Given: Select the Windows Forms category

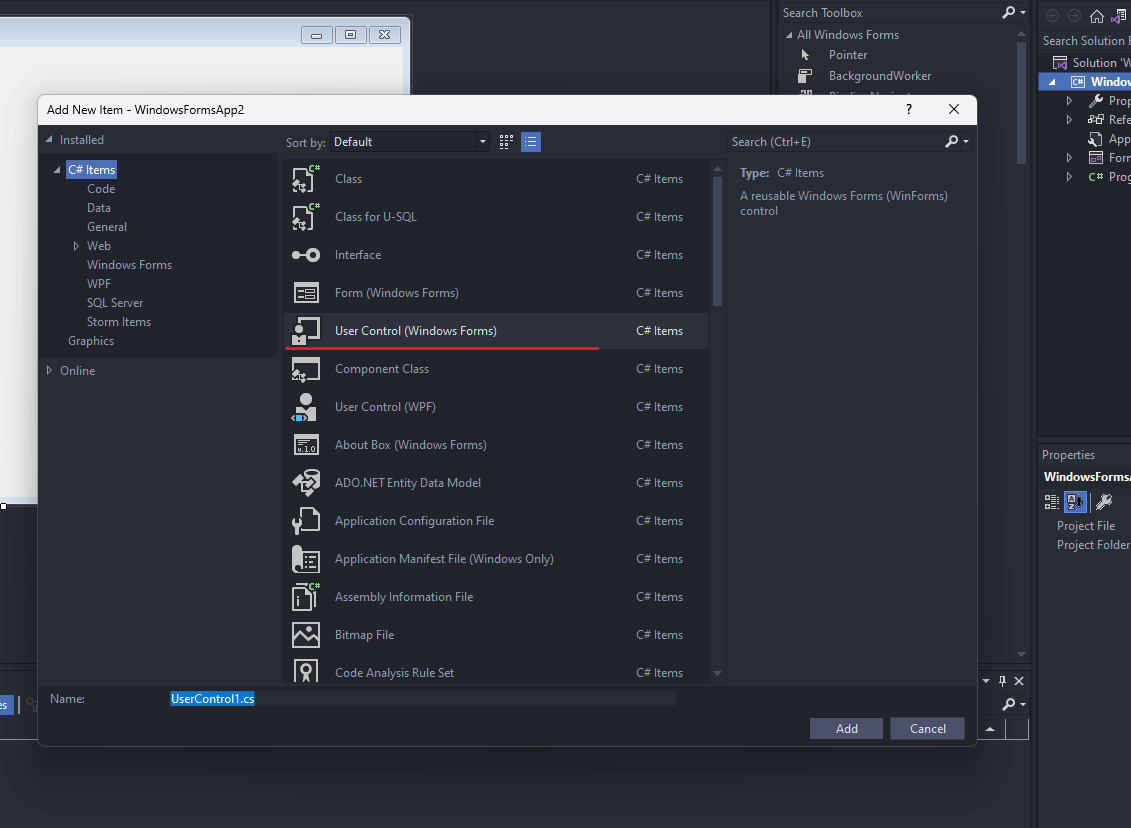Looking at the screenshot, I should point(129,265).
